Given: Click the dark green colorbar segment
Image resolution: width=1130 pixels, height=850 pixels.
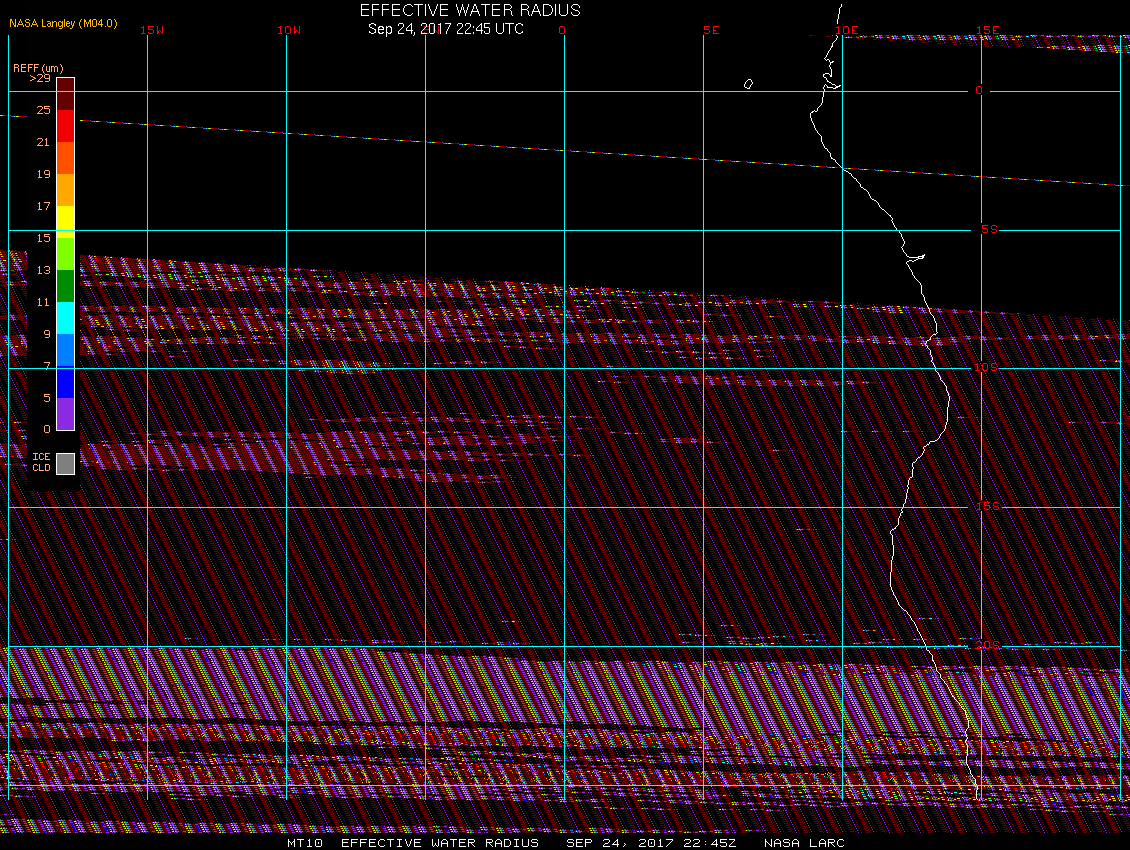Looking at the screenshot, I should click(66, 286).
